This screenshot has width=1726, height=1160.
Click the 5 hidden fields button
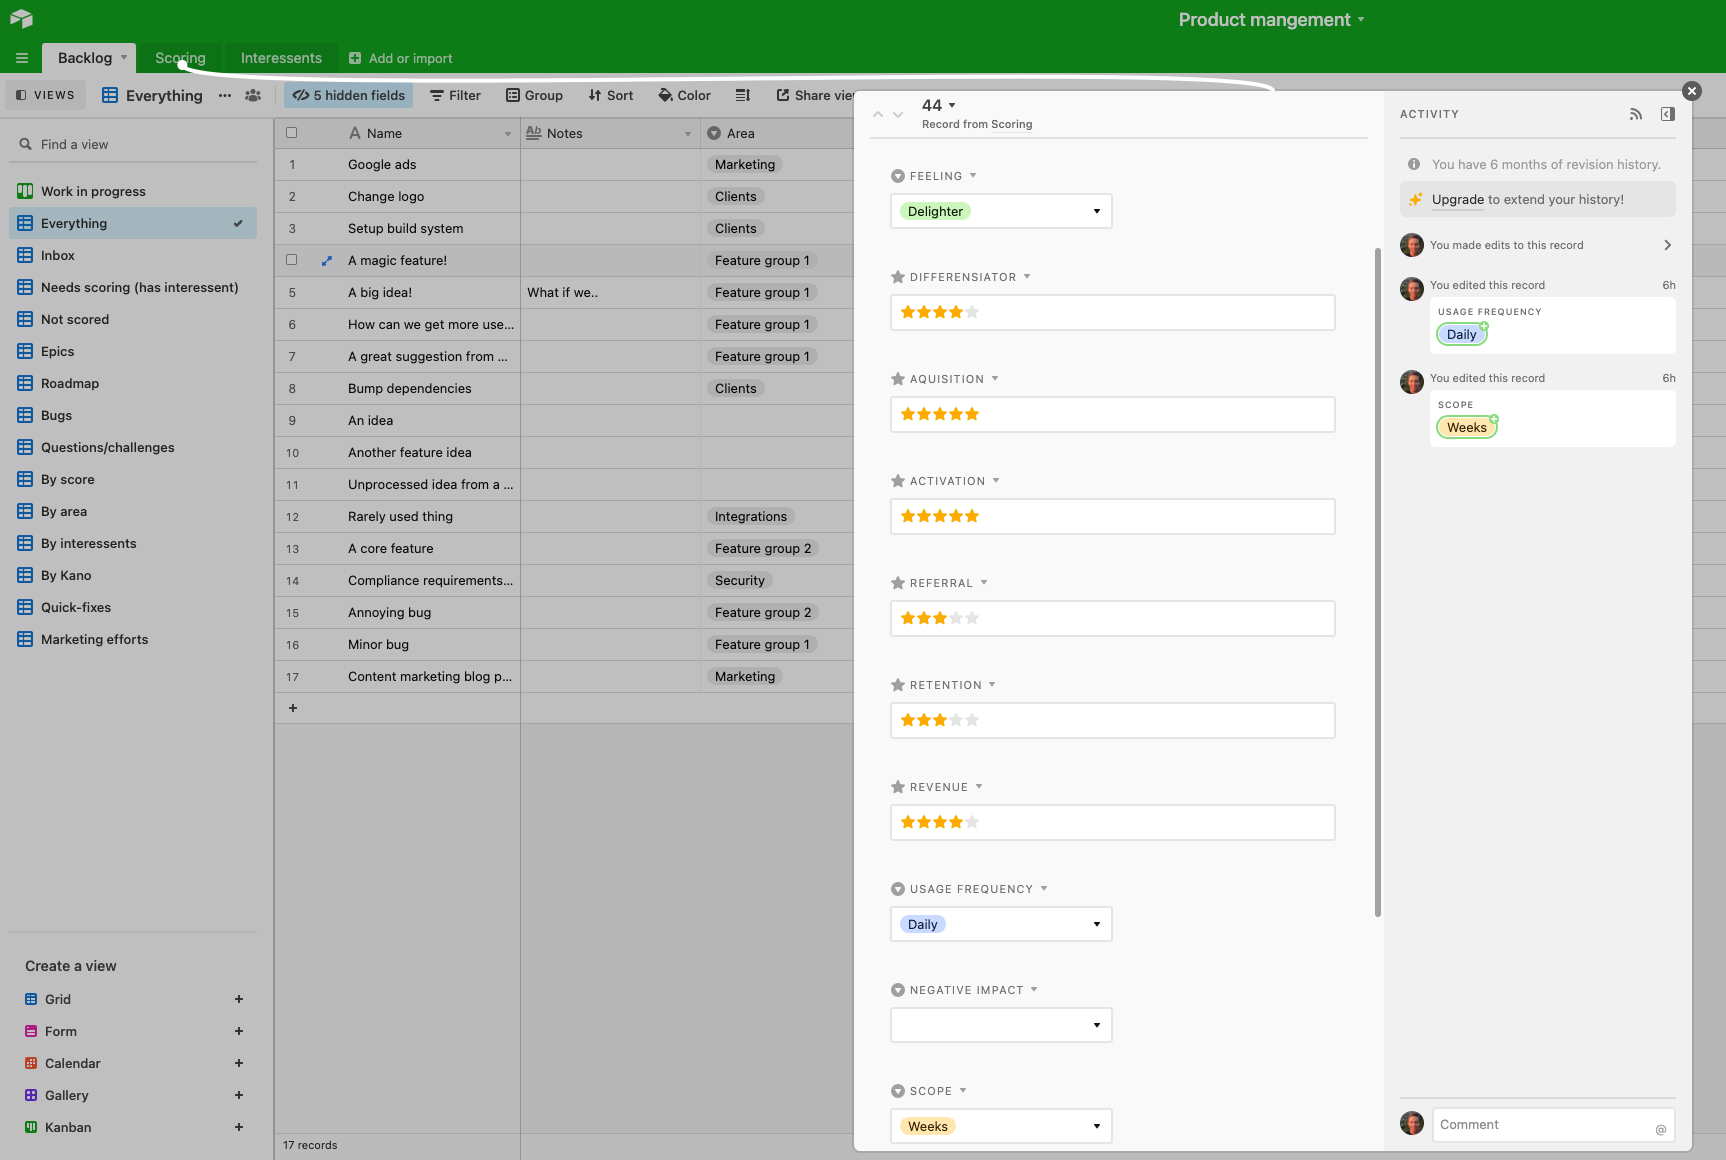click(349, 96)
